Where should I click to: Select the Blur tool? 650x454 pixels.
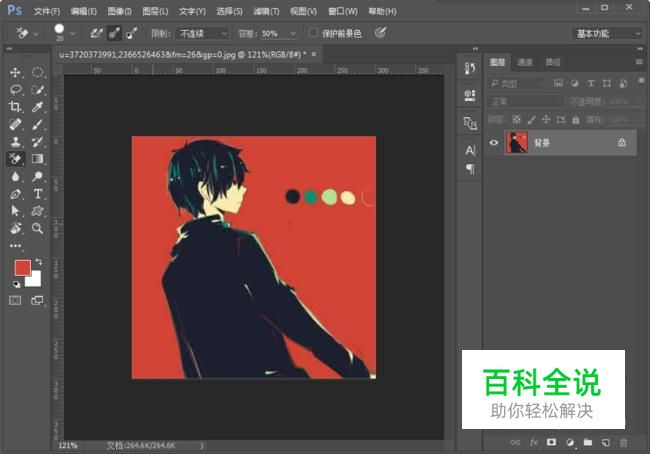click(15, 176)
